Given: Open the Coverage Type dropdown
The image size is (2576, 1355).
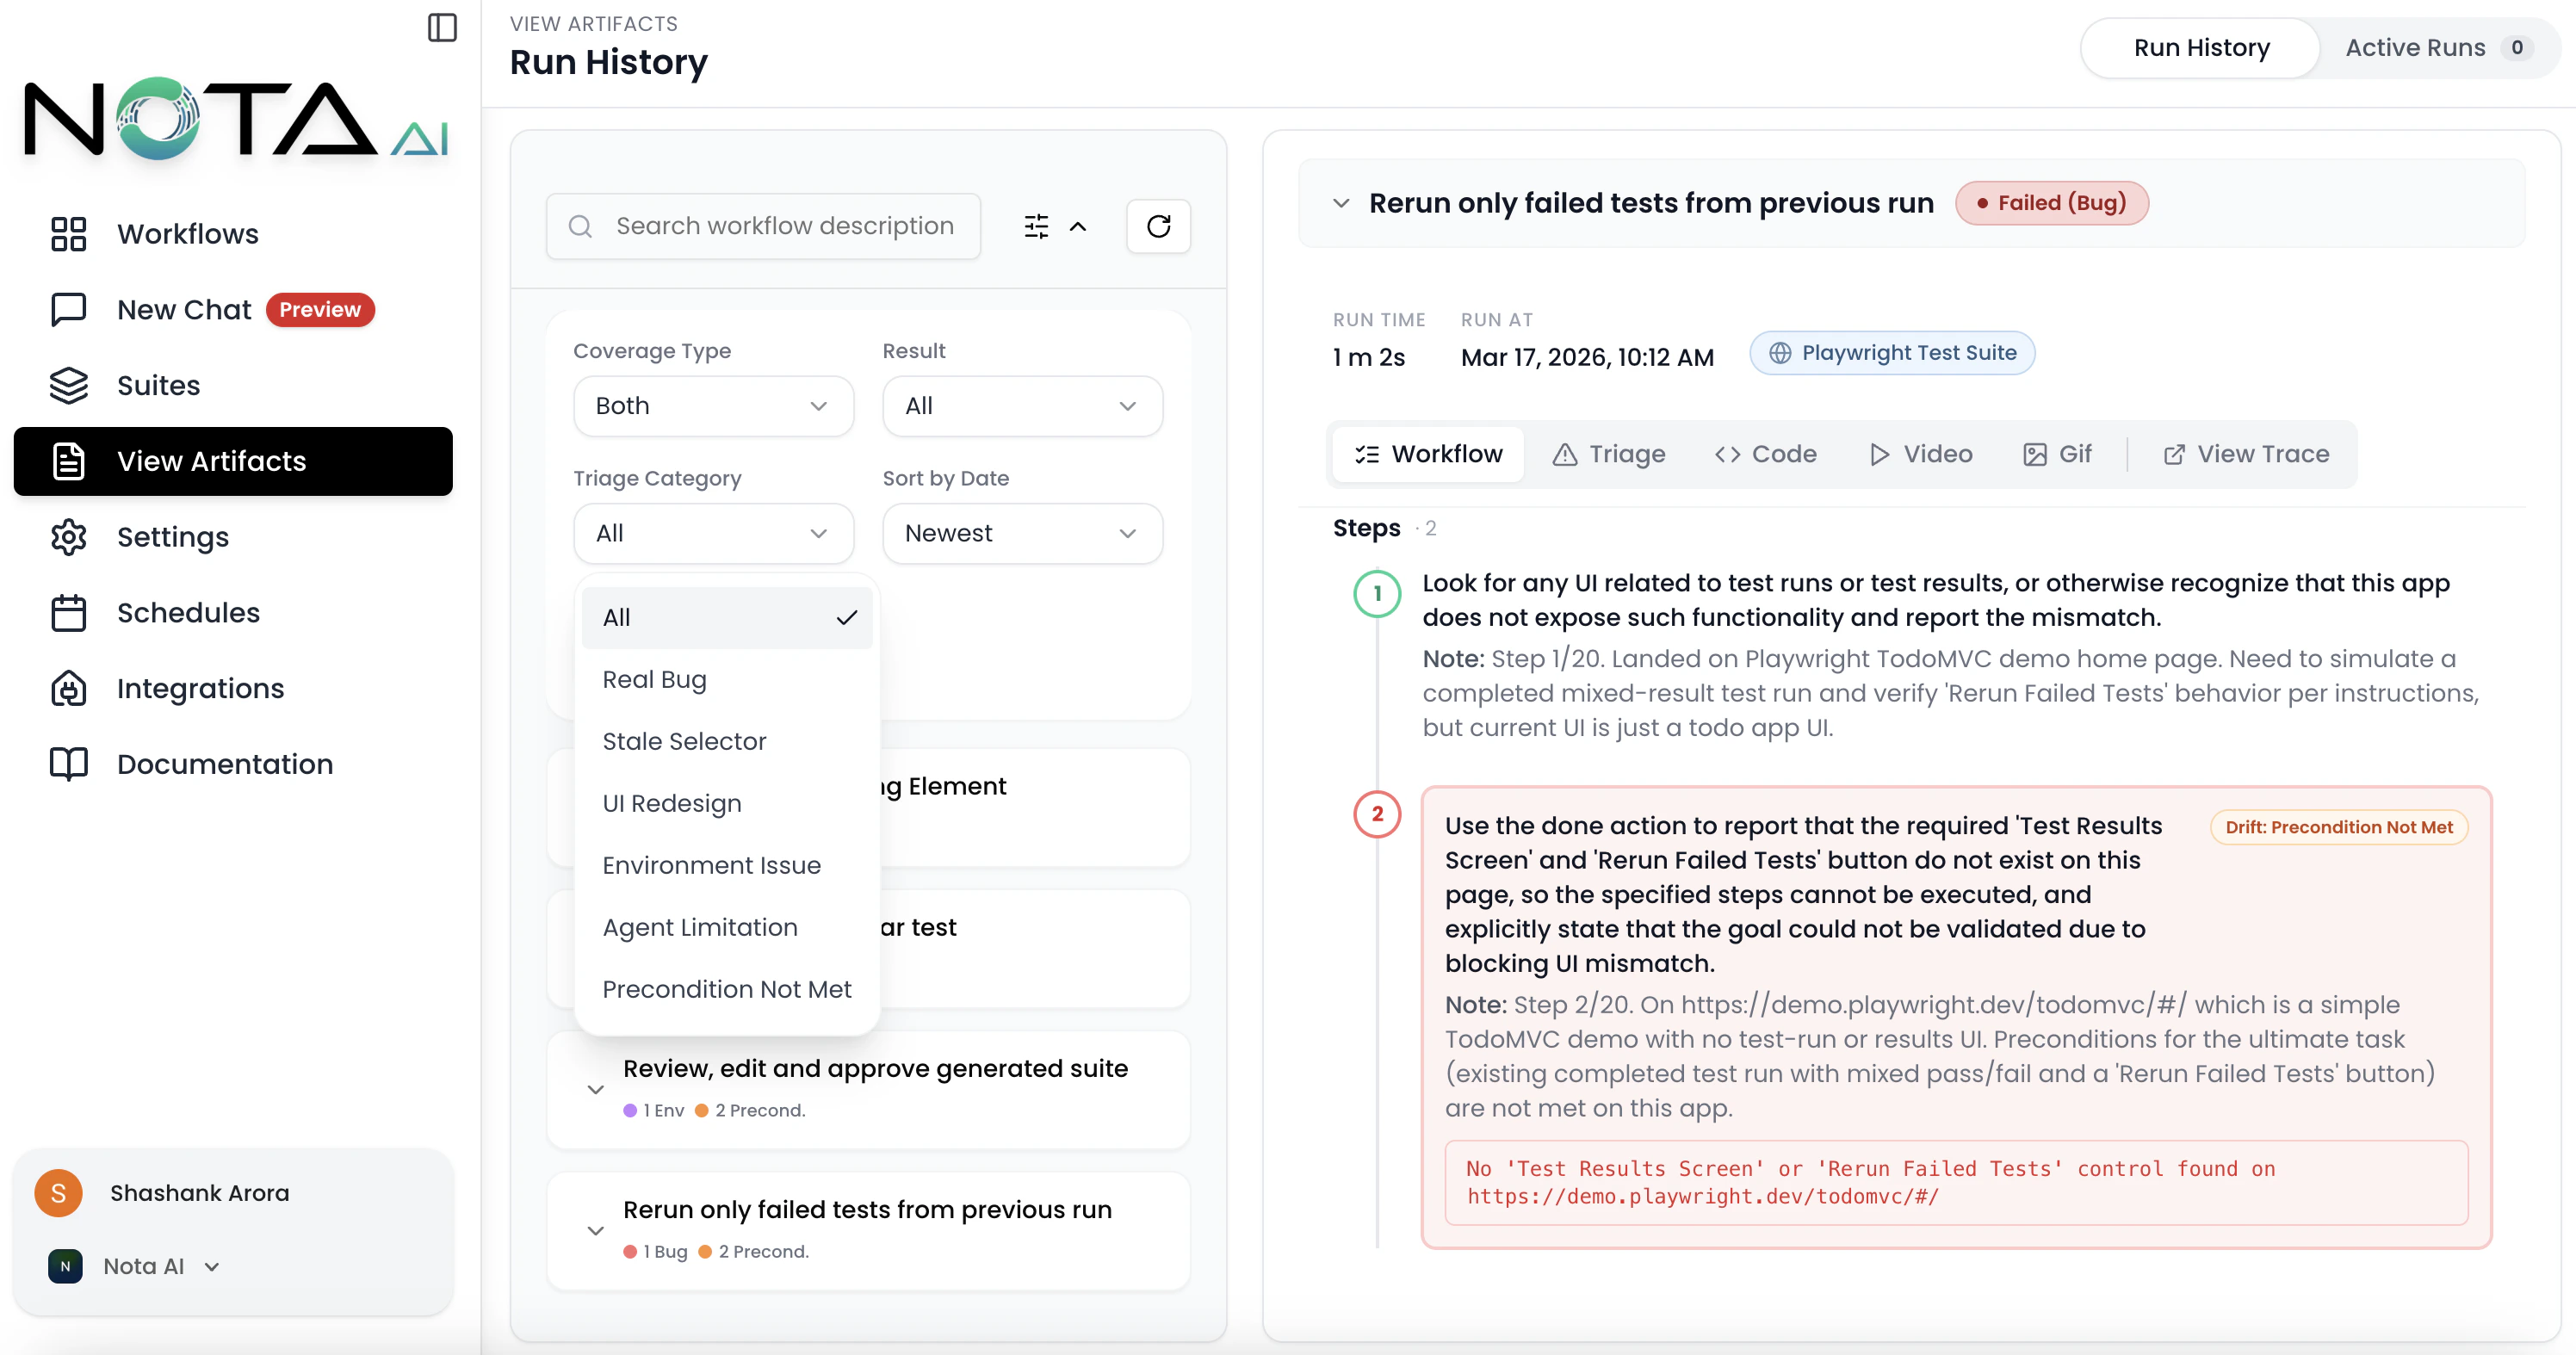Looking at the screenshot, I should [713, 406].
